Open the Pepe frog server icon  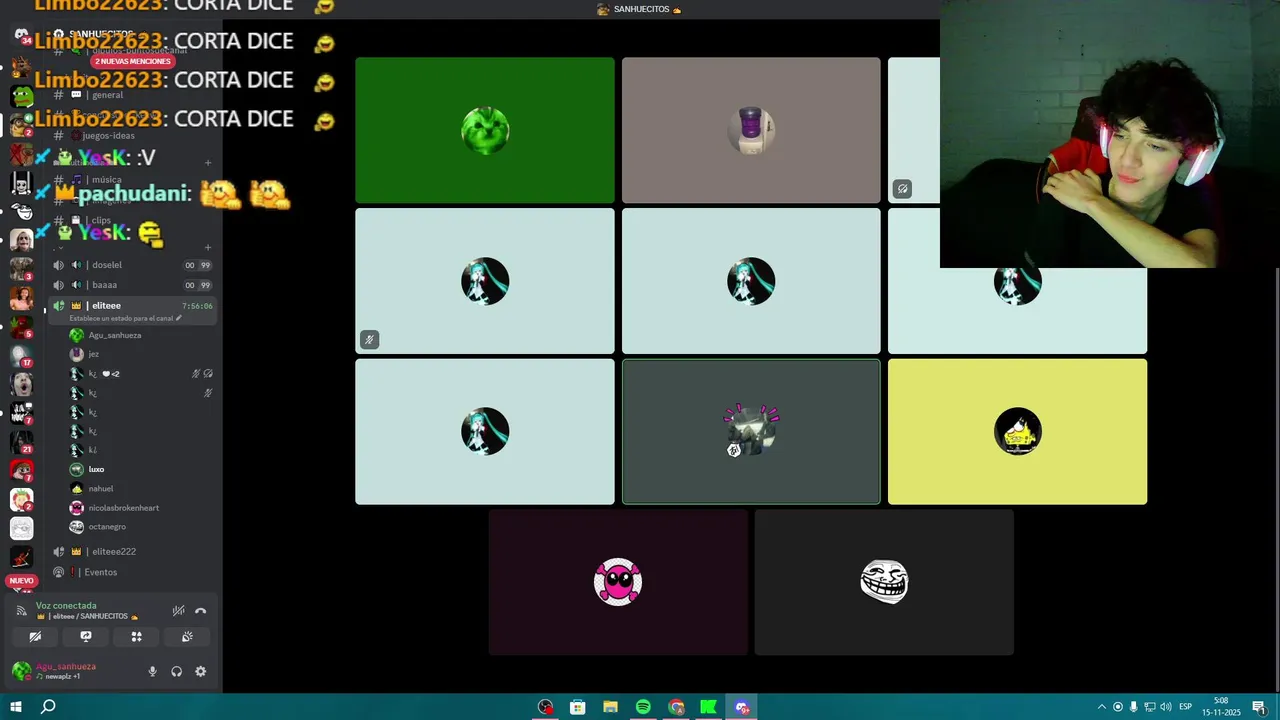point(21,96)
